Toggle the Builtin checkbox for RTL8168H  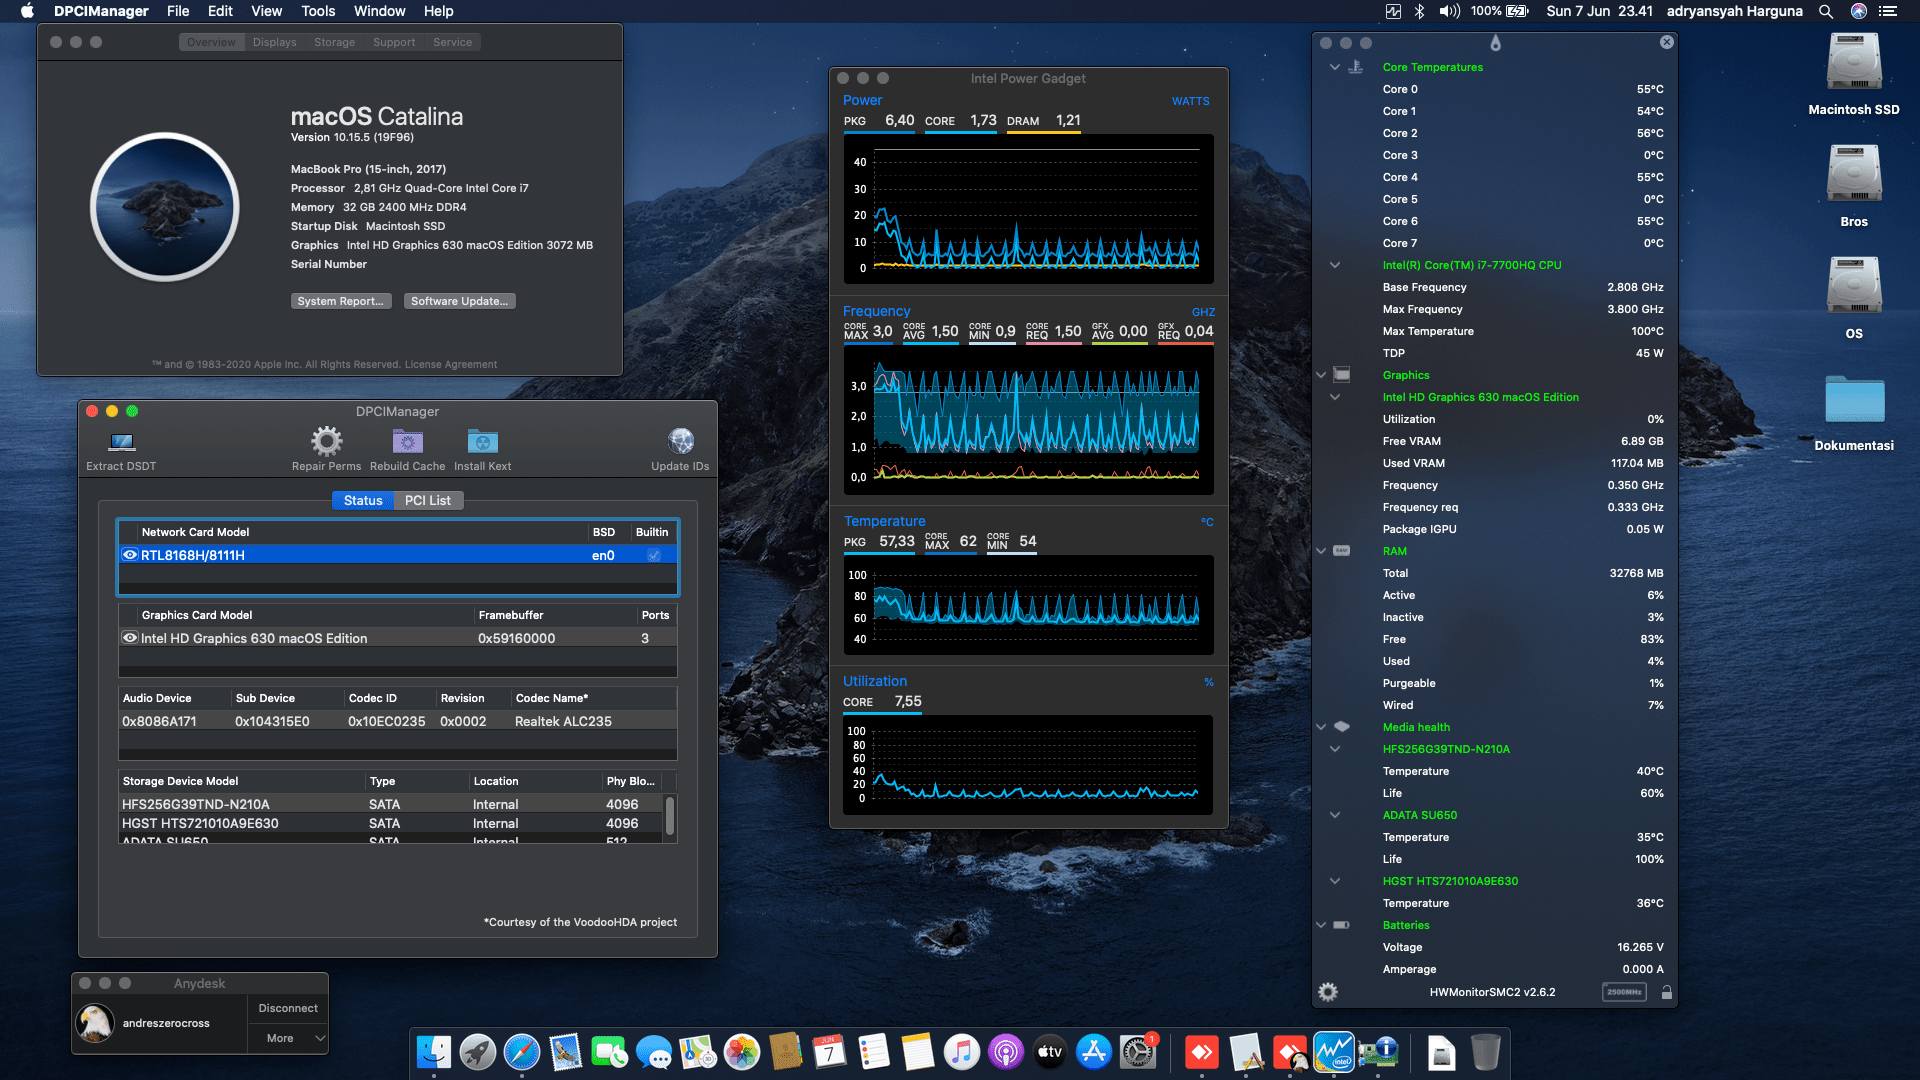[x=653, y=554]
